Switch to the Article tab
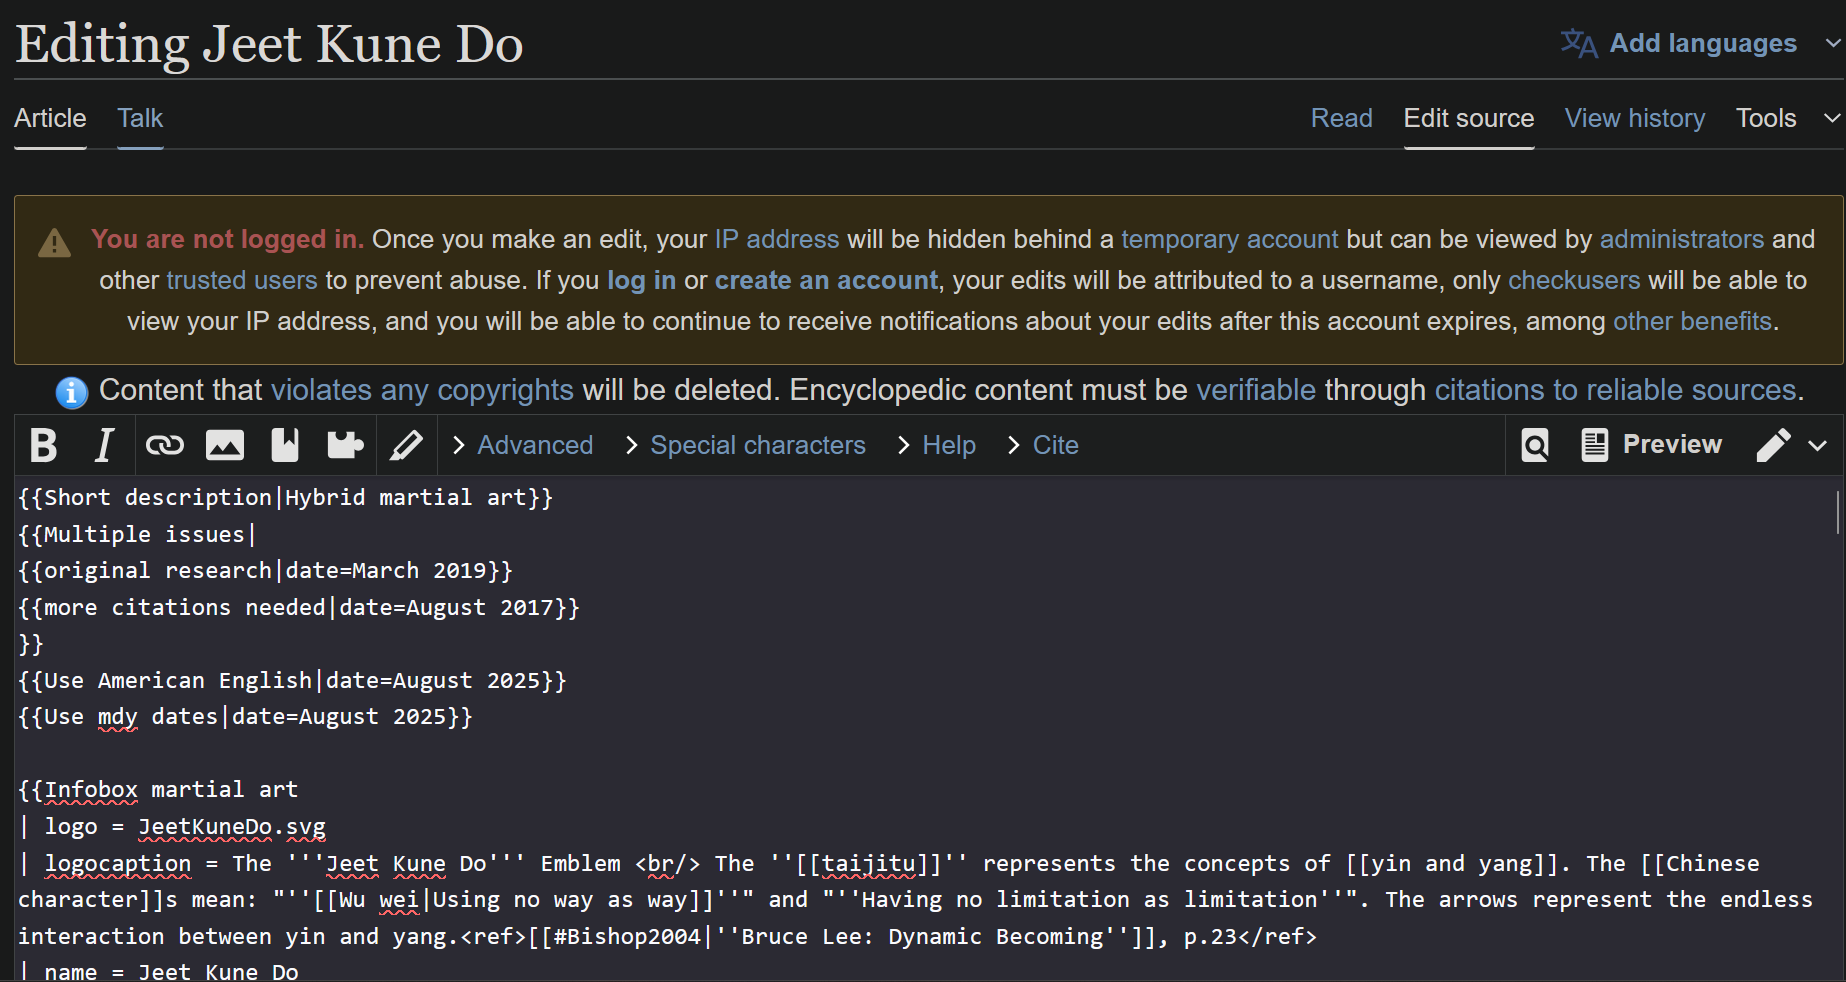 pos(50,118)
